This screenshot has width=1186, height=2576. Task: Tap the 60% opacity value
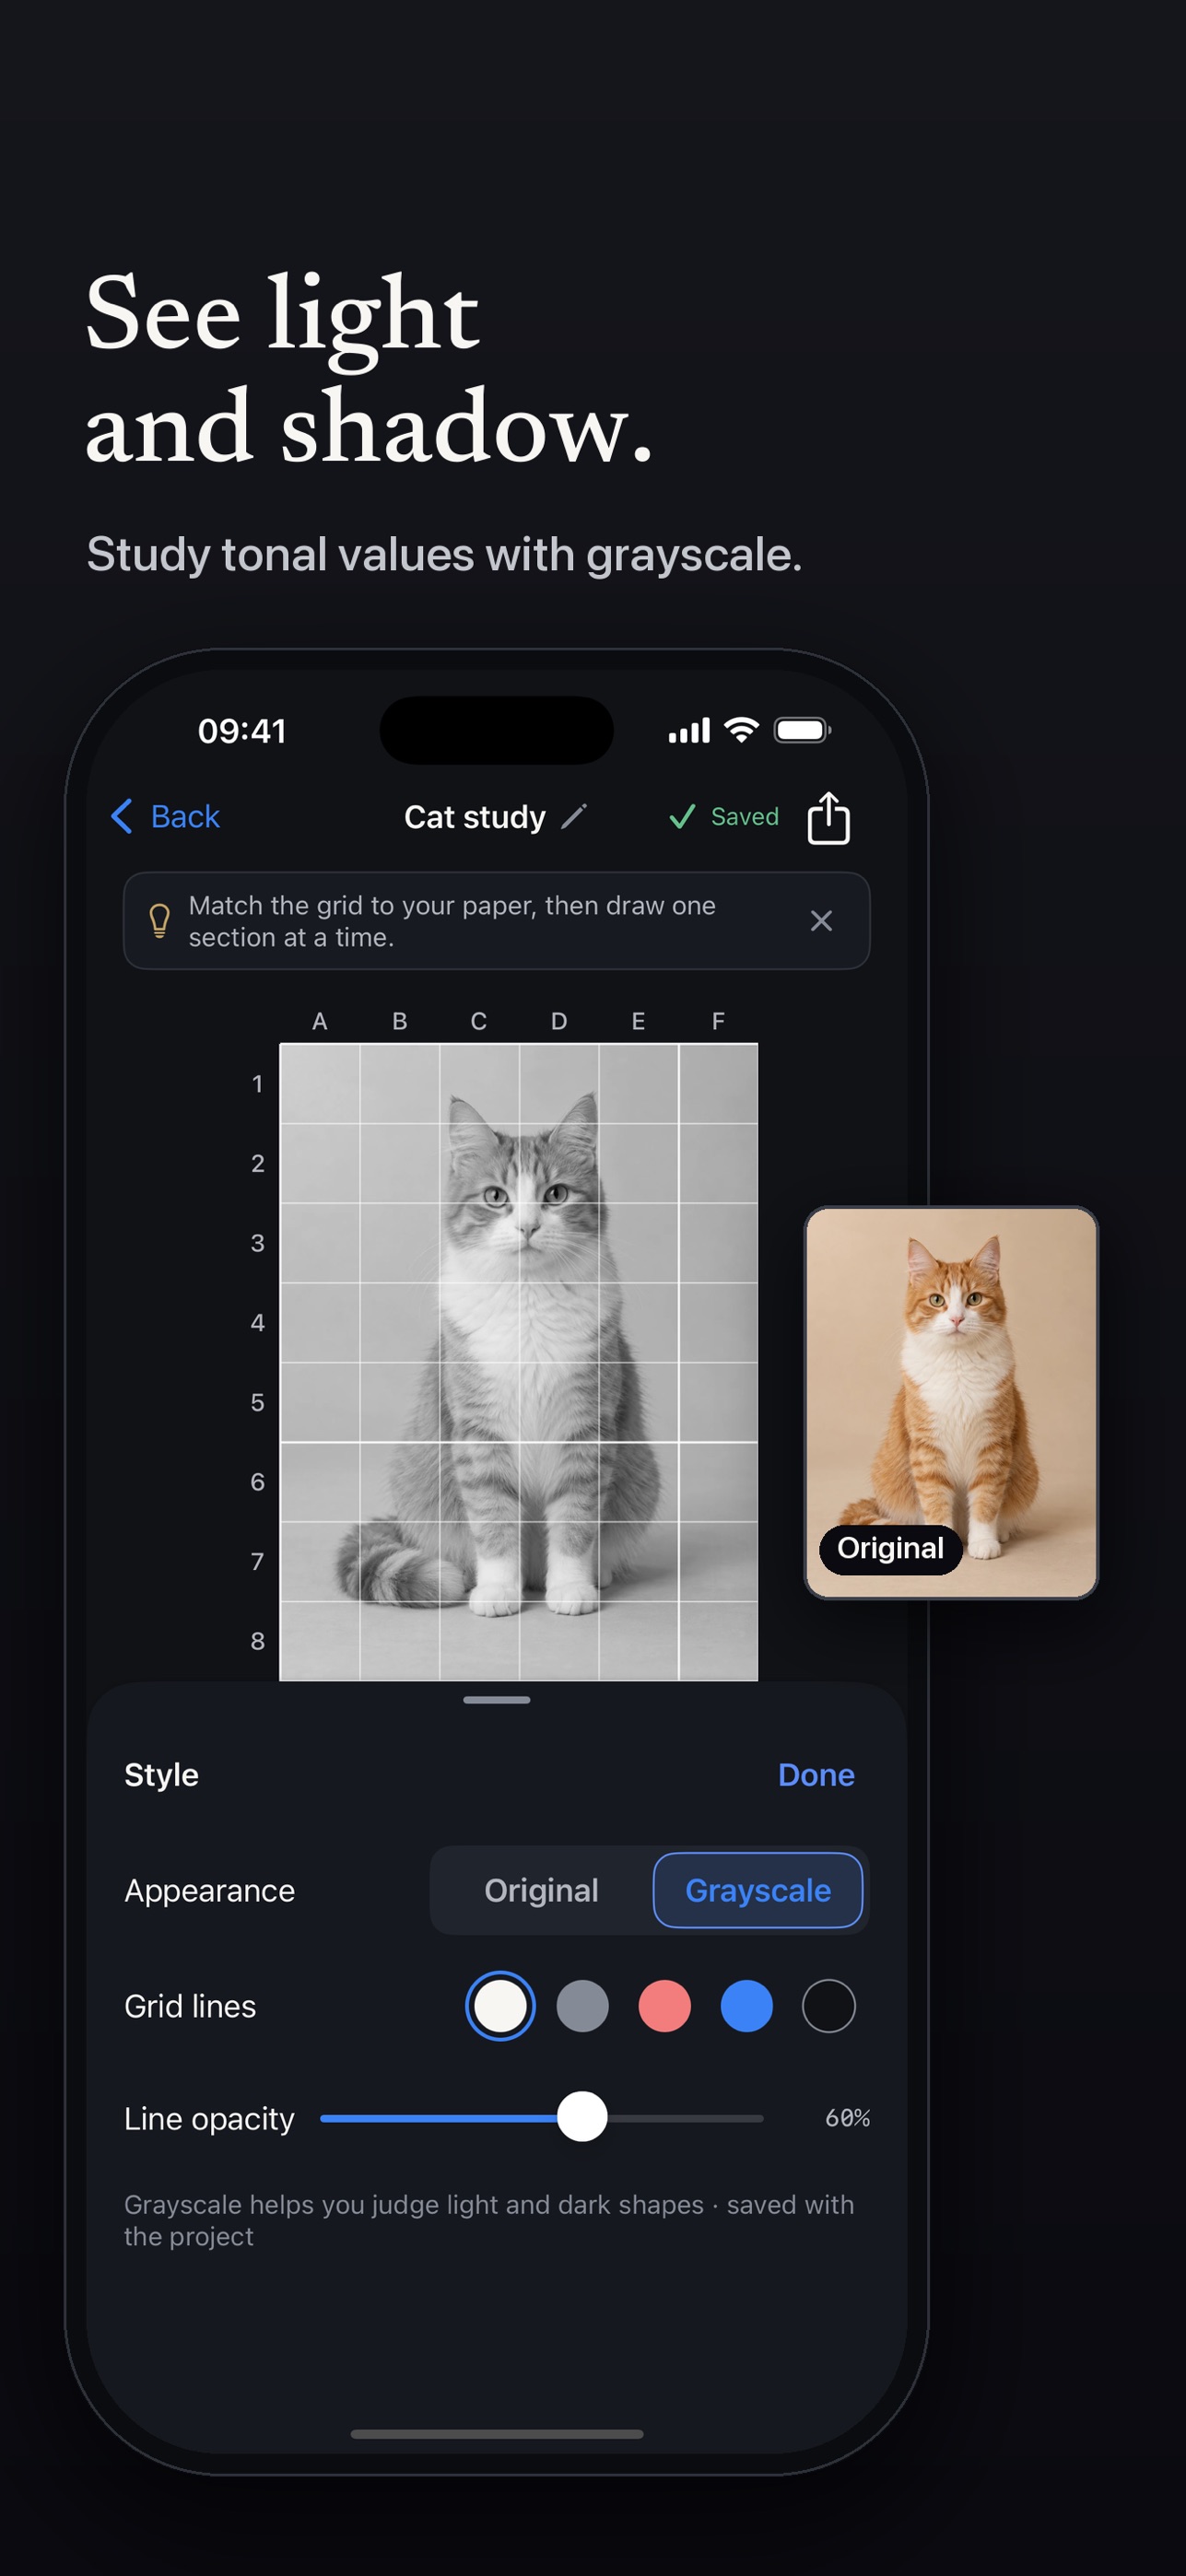[x=847, y=2117]
